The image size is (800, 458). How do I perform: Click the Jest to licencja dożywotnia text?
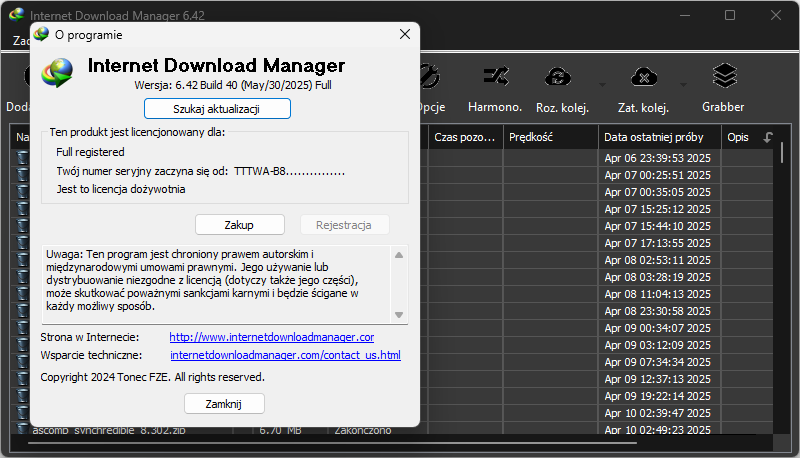pyautogui.click(x=121, y=189)
